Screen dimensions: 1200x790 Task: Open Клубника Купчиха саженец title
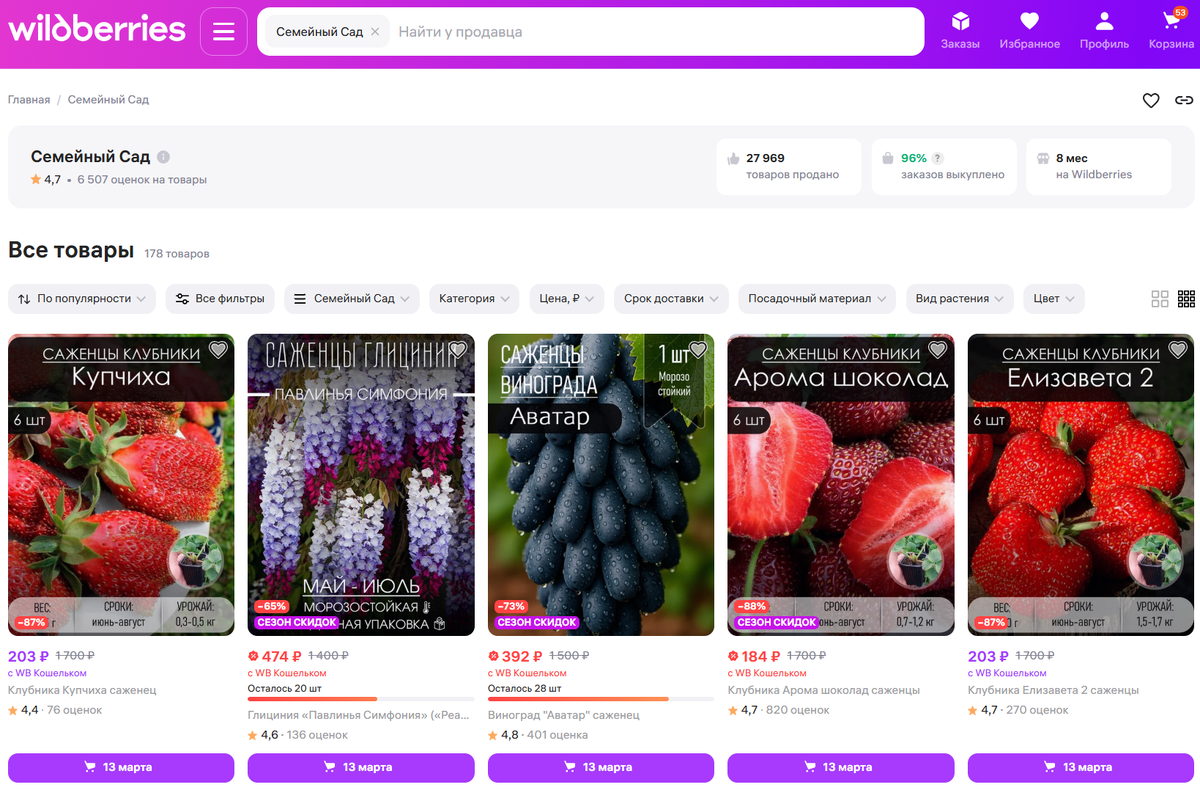tap(82, 690)
